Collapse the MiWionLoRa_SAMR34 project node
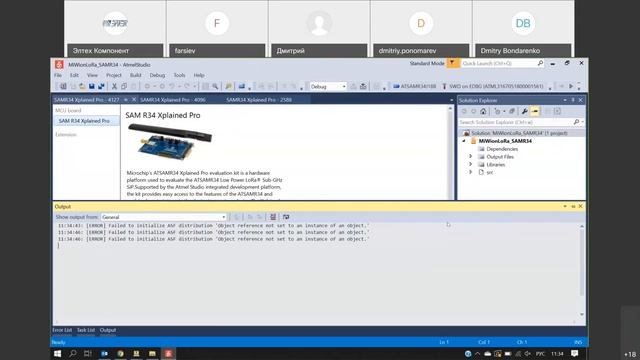The image size is (640, 360). (464, 141)
